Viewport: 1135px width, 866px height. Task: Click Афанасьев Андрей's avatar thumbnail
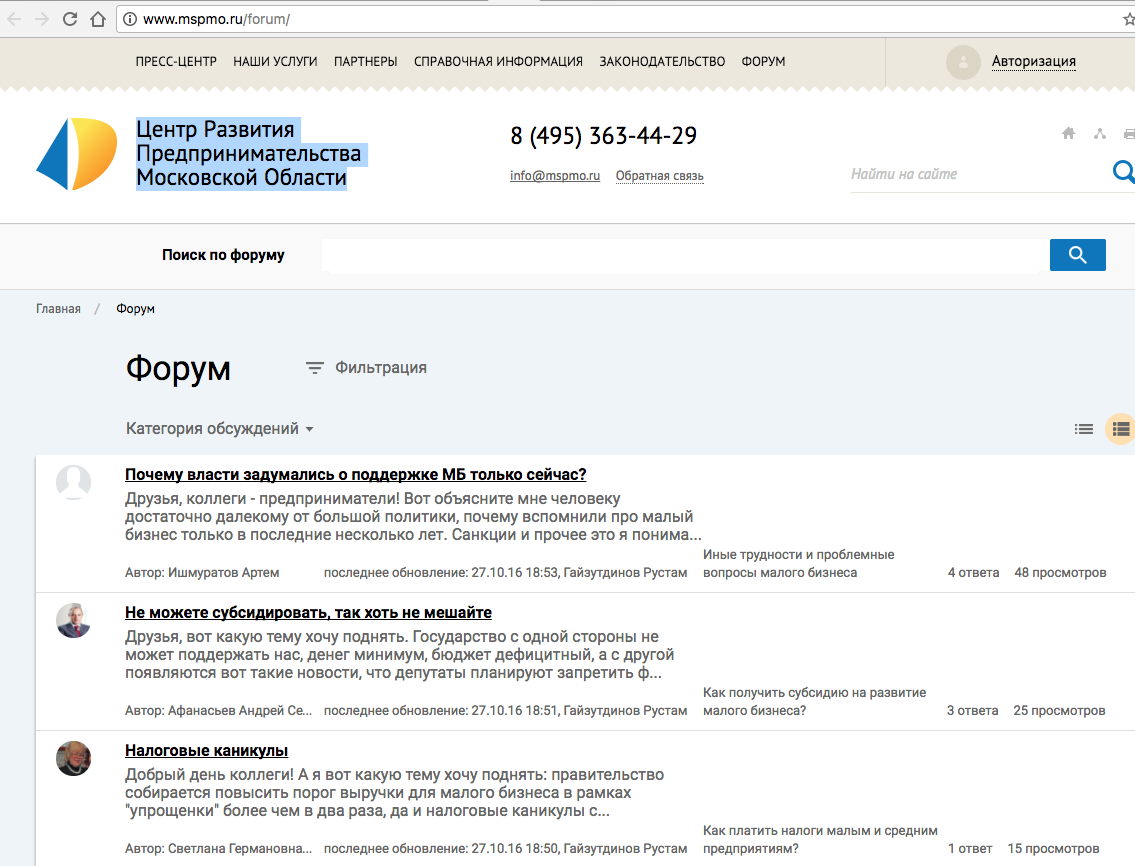click(x=74, y=621)
